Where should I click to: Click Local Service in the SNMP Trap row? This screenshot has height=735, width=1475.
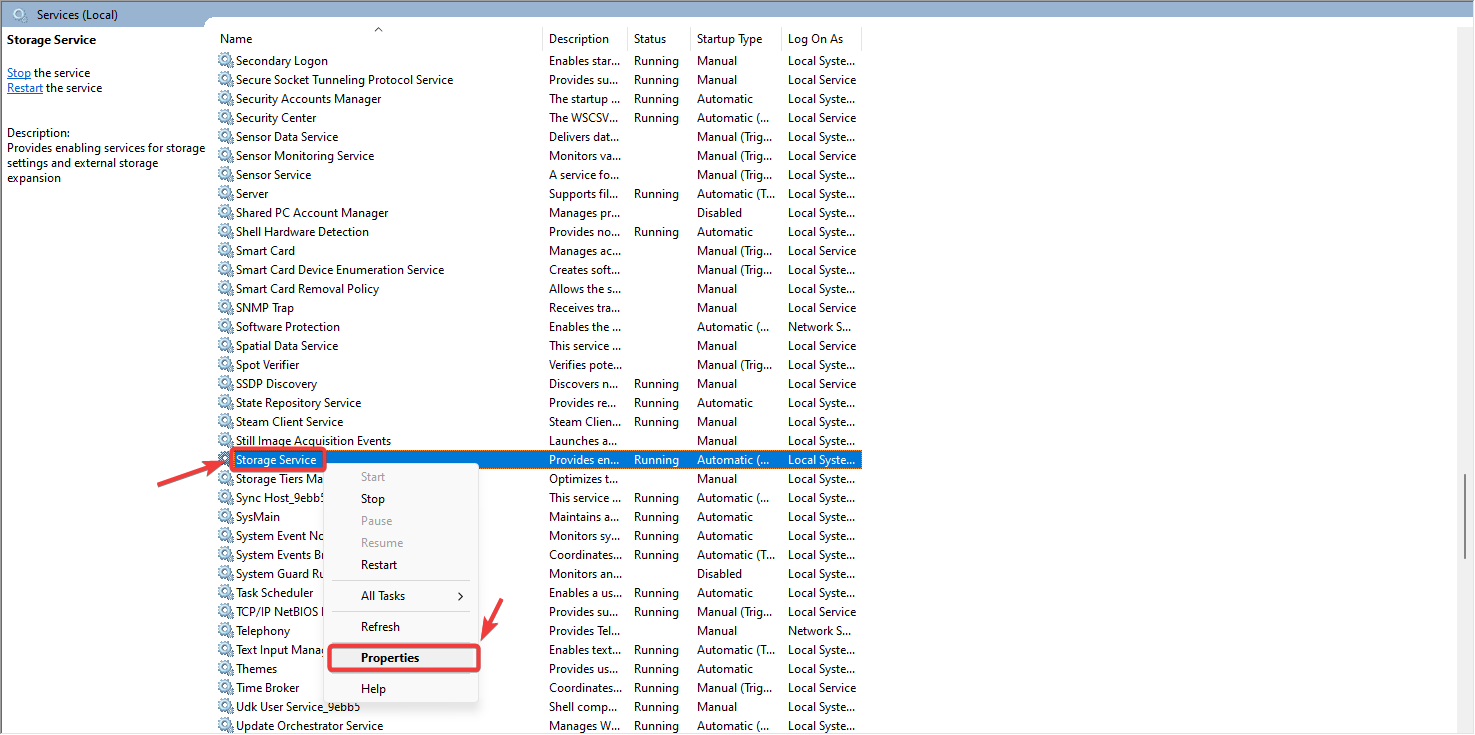point(822,308)
